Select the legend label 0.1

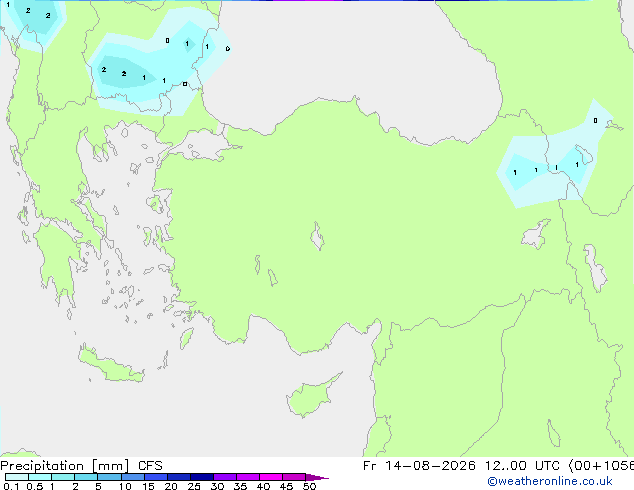[x=11, y=486]
